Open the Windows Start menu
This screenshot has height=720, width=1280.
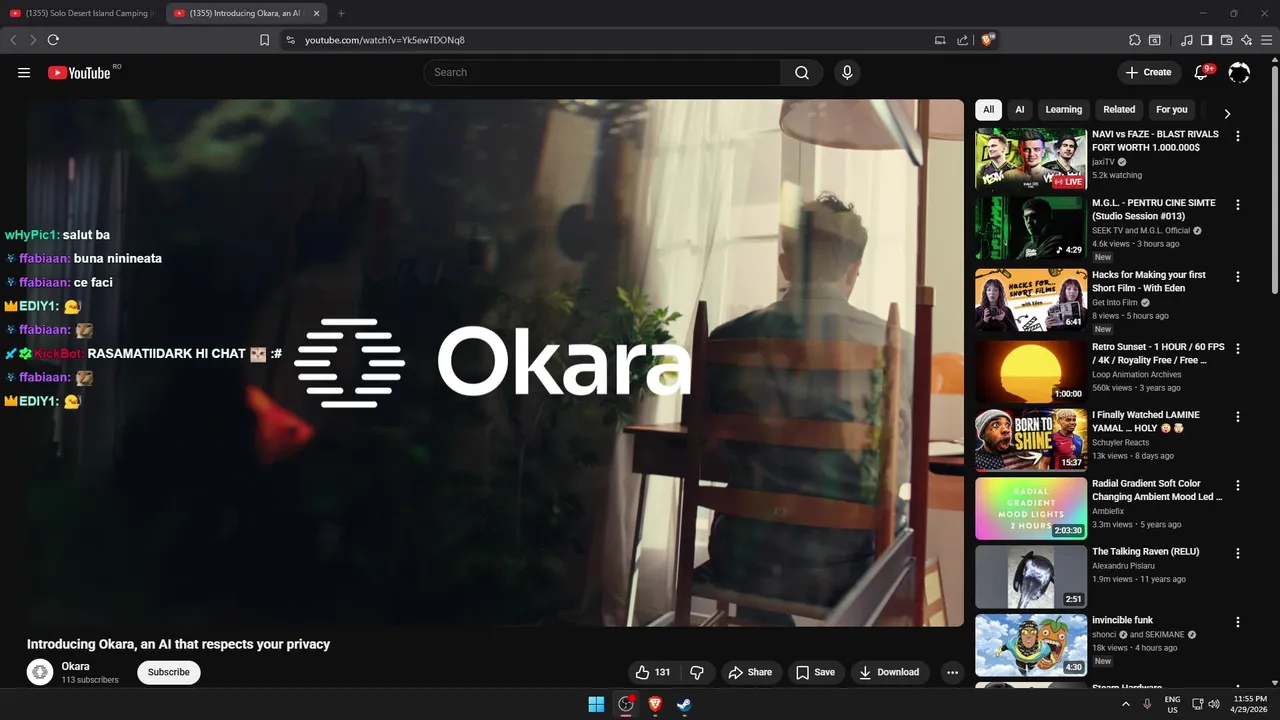(x=596, y=704)
